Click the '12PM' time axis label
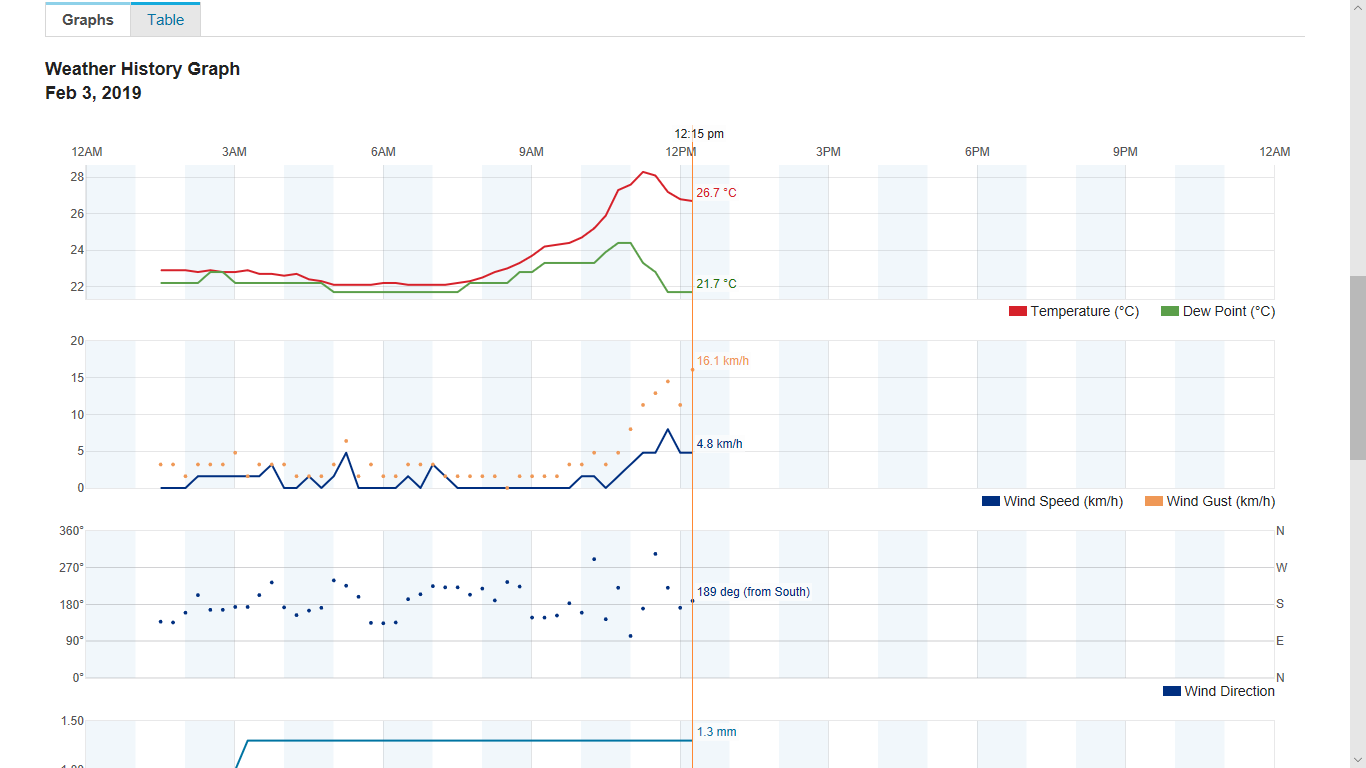The height and width of the screenshot is (768, 1366). [x=681, y=152]
